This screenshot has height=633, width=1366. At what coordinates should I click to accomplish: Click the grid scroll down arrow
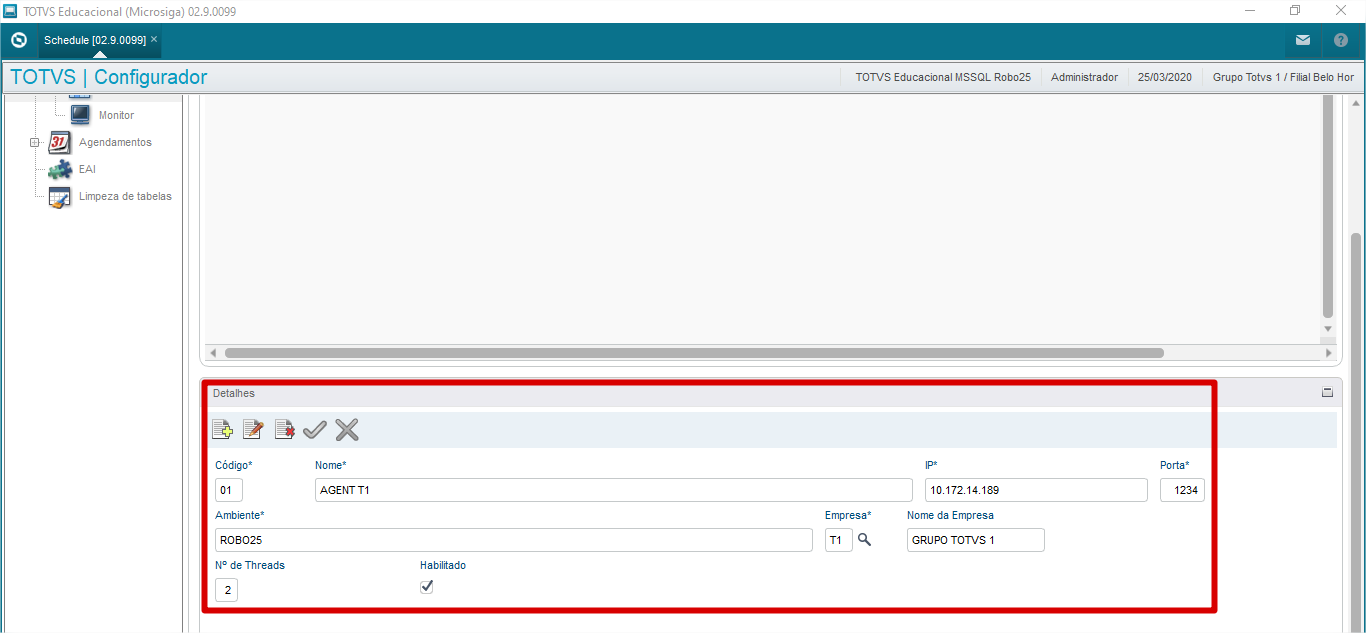1328,328
